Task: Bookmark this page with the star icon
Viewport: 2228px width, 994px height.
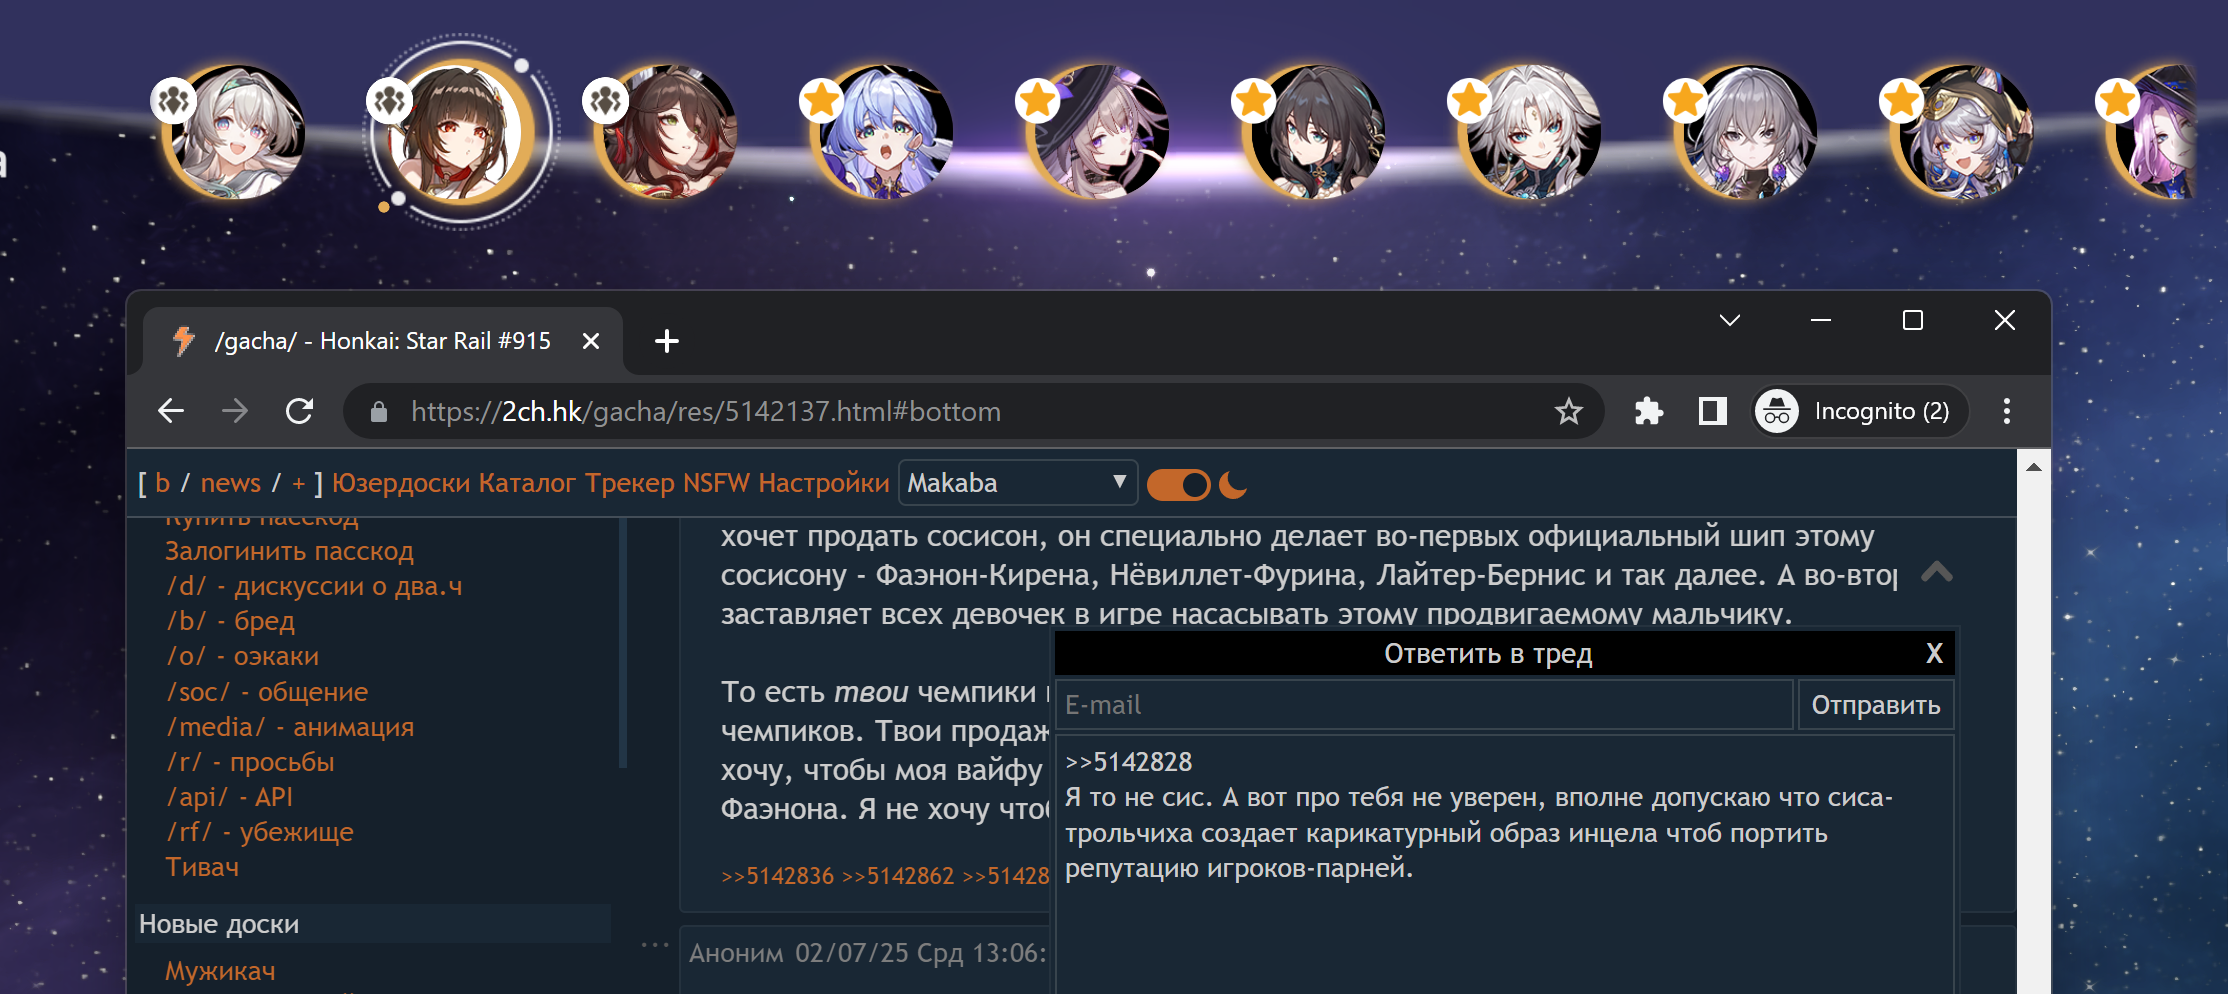Action: point(1568,411)
